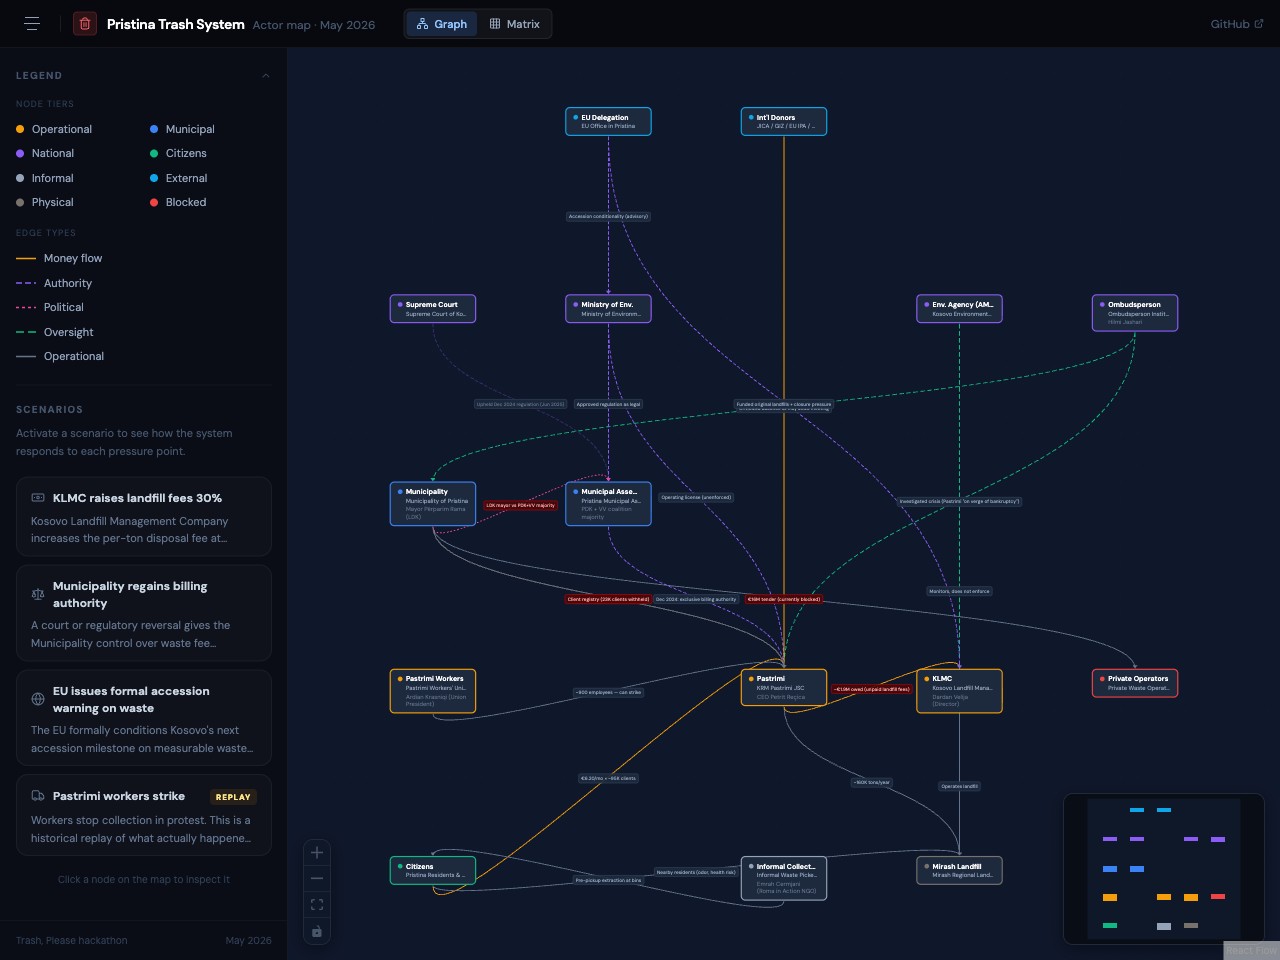Click the red trash can logo icon

tap(85, 24)
